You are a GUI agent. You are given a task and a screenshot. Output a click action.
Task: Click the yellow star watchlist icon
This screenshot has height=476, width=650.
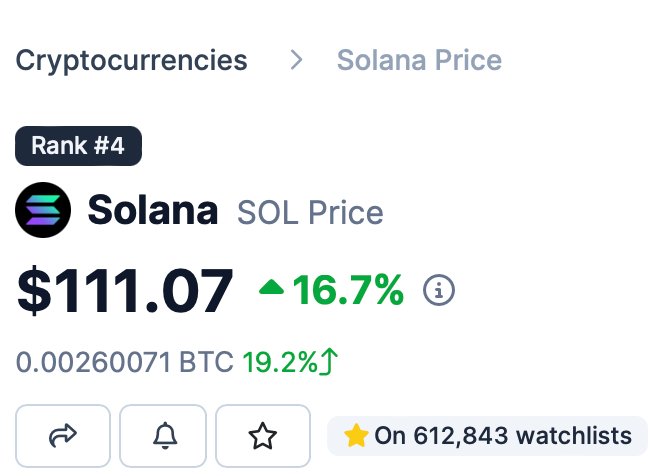coord(356,436)
